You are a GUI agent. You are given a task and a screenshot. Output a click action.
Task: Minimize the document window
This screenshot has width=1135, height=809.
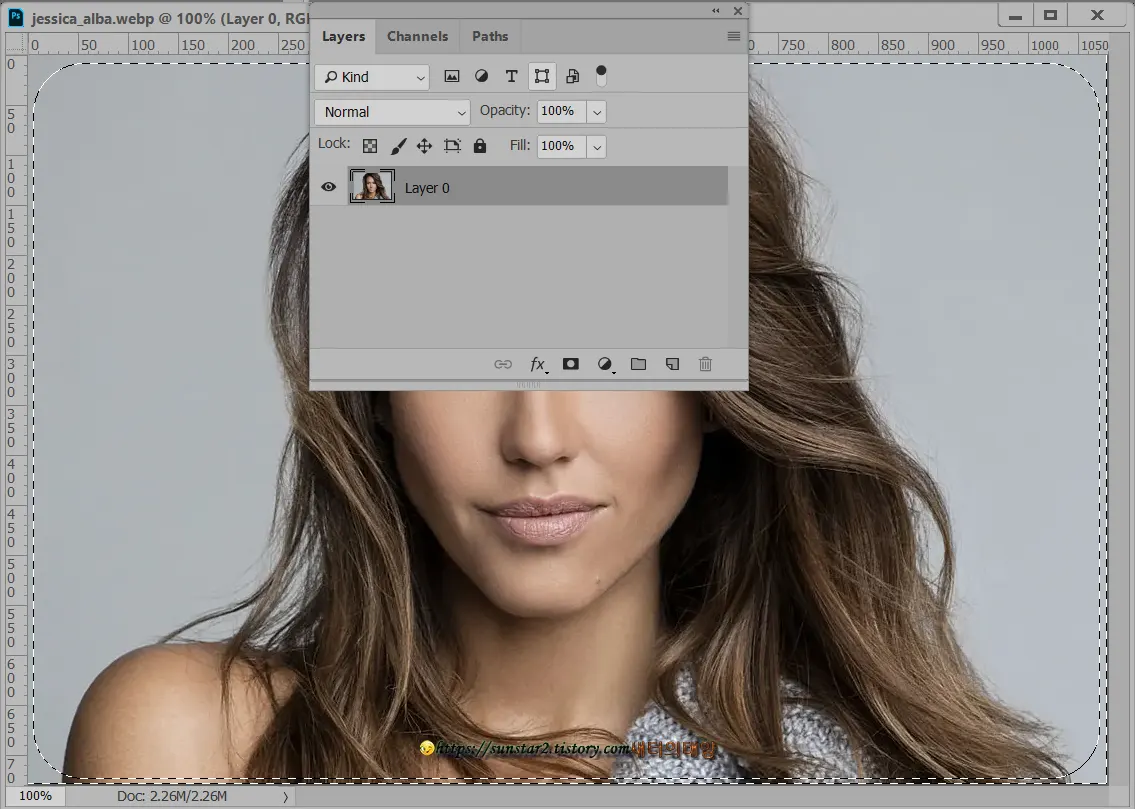1016,15
